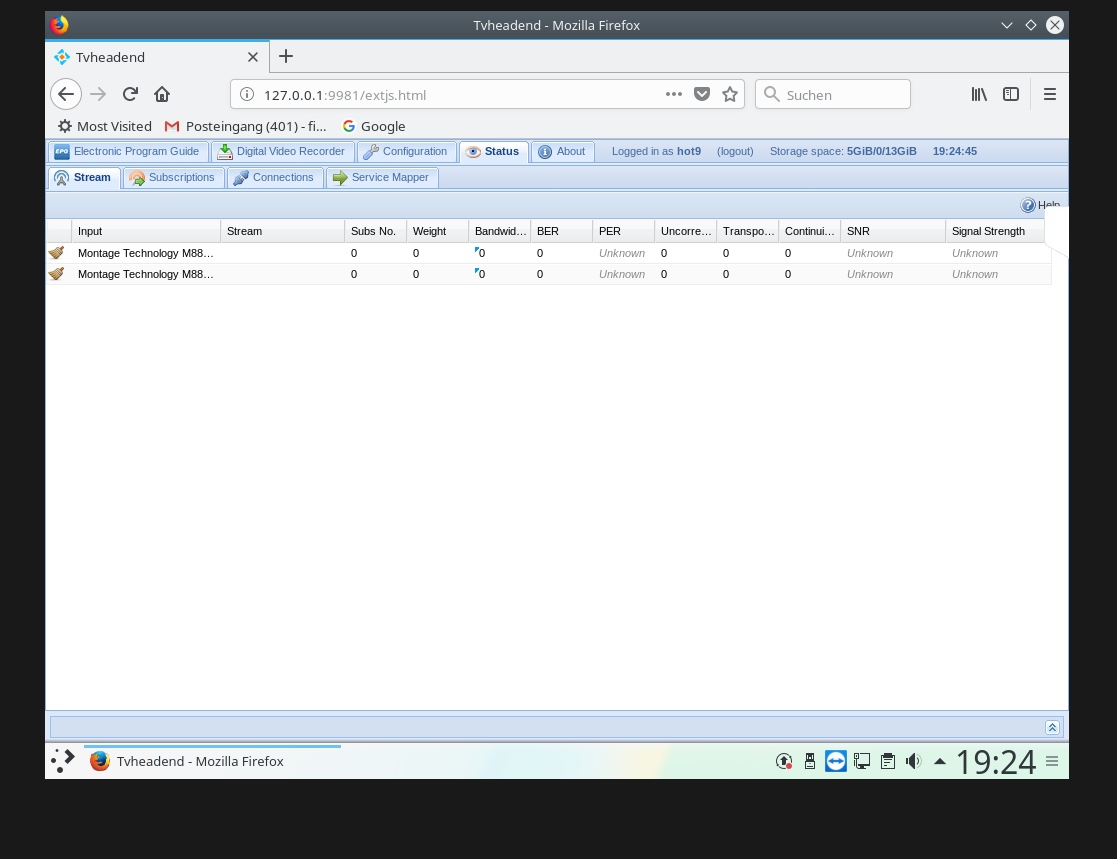This screenshot has width=1117, height=859.
Task: Open the KDE application launcher
Action: pyautogui.click(x=63, y=761)
